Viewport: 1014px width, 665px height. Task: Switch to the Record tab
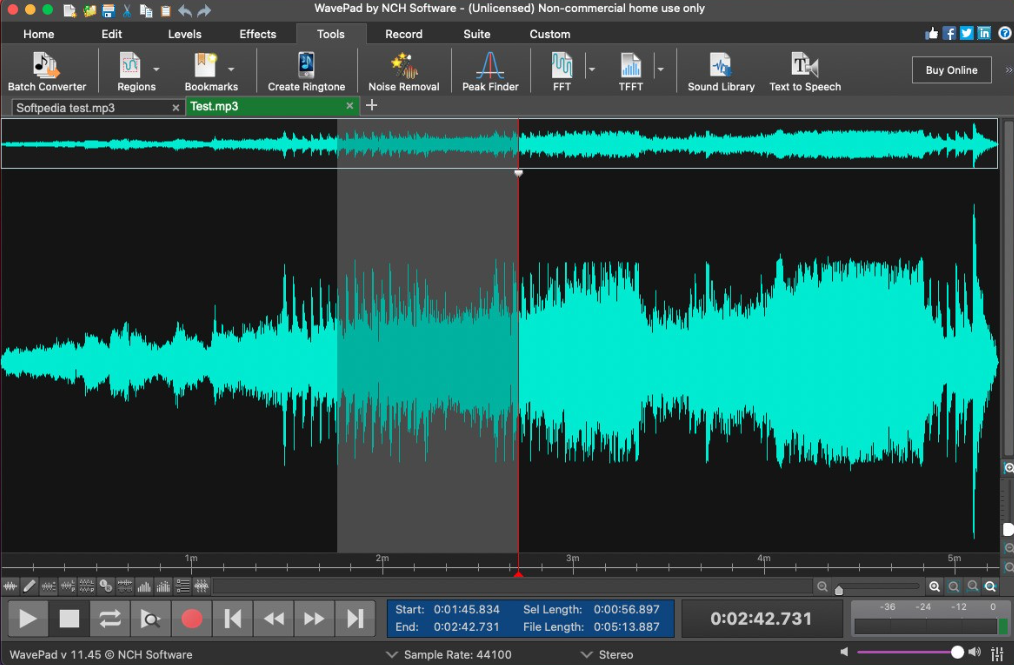tap(404, 34)
